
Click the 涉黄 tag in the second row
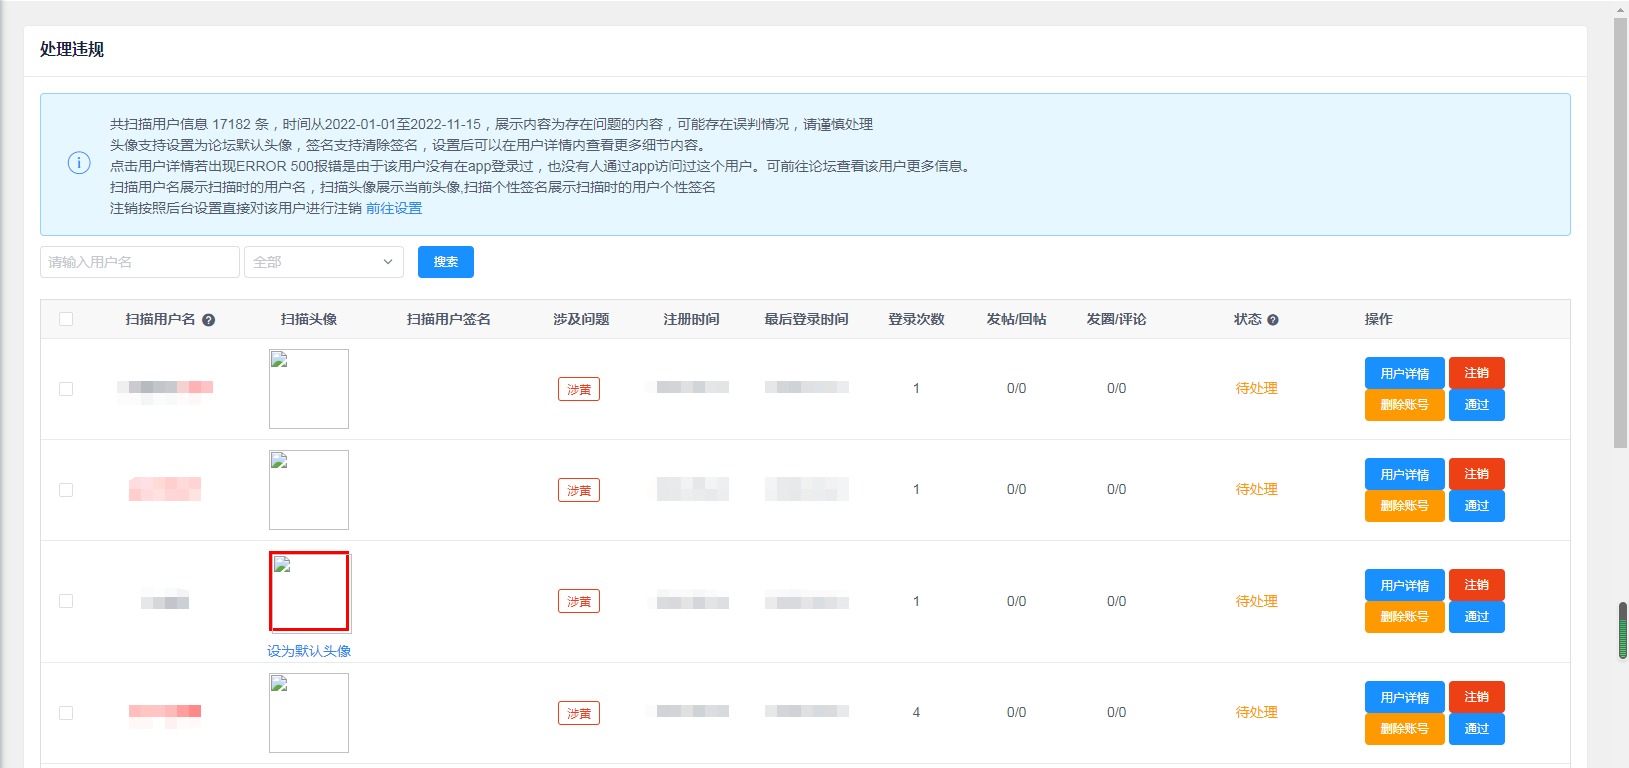[x=579, y=490]
